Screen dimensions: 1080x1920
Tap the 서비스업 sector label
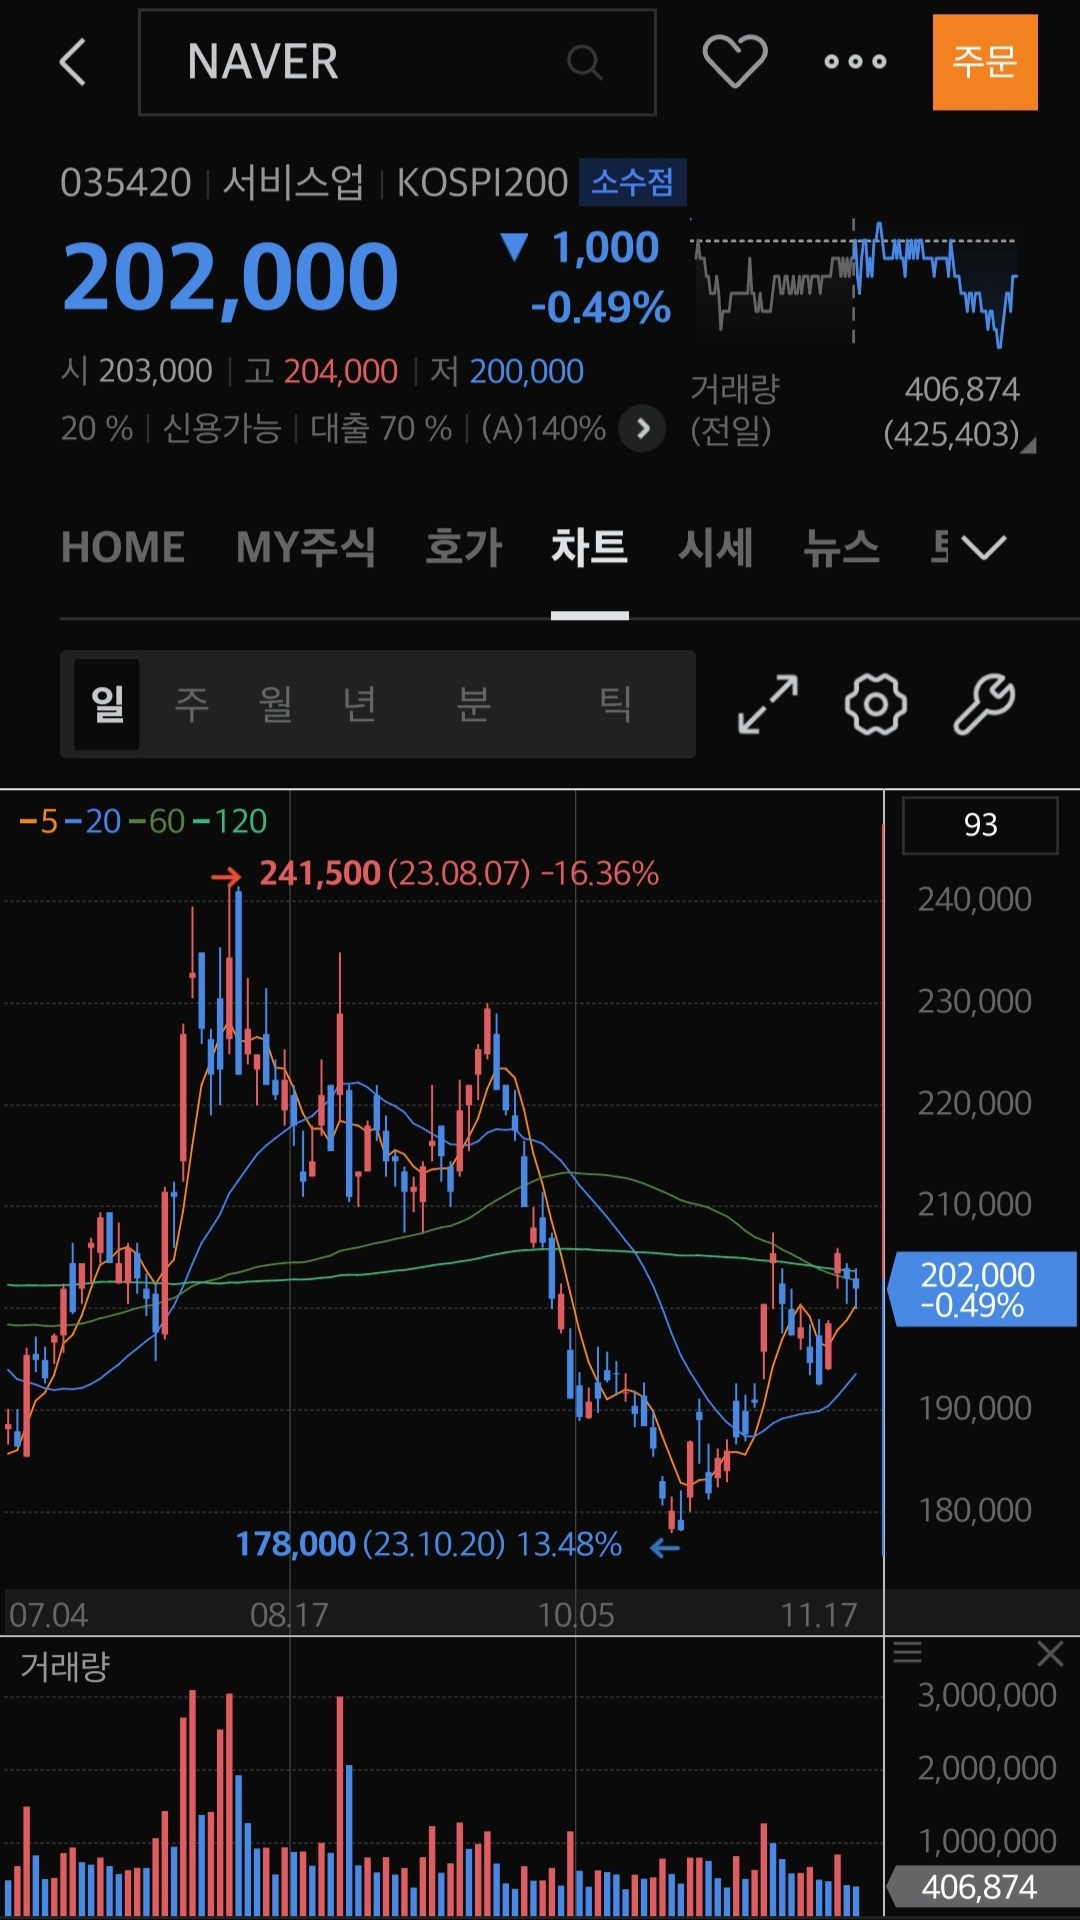pos(293,183)
